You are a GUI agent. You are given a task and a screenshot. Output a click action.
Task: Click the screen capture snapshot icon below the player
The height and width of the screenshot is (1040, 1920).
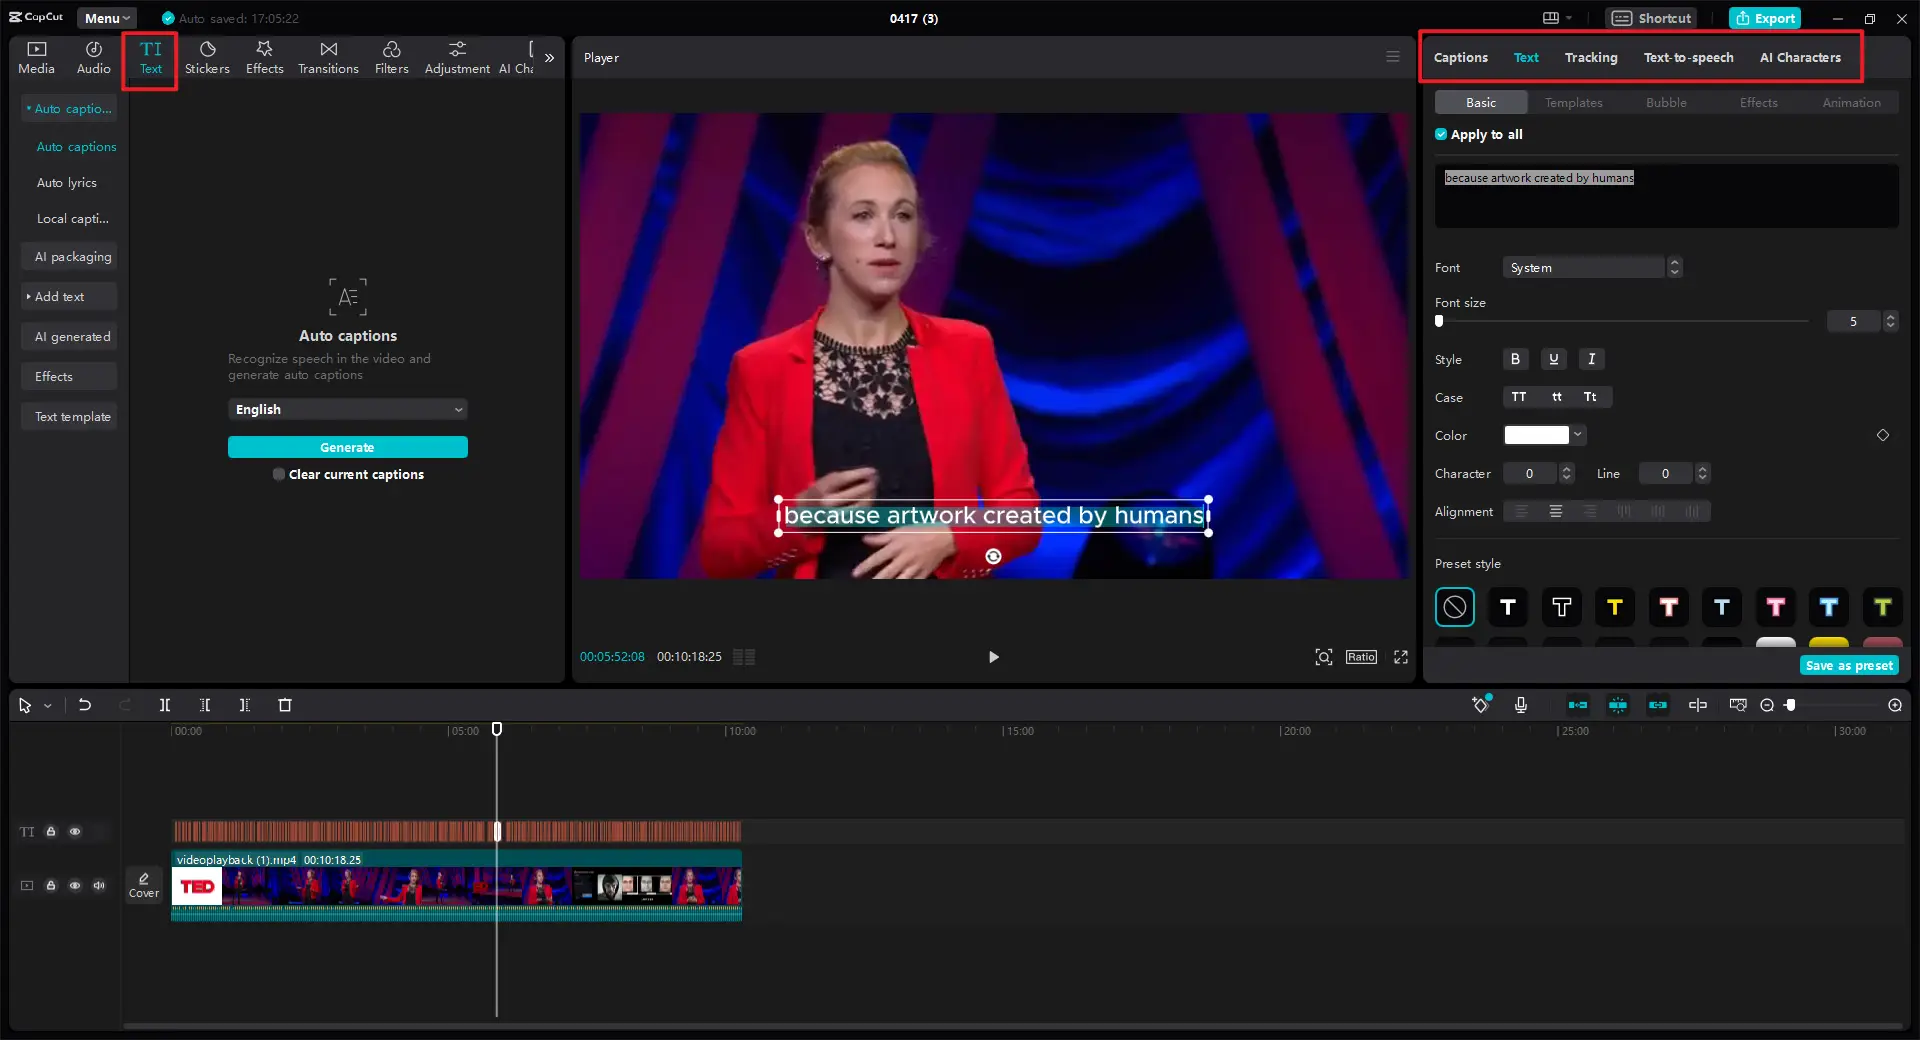coord(1323,657)
